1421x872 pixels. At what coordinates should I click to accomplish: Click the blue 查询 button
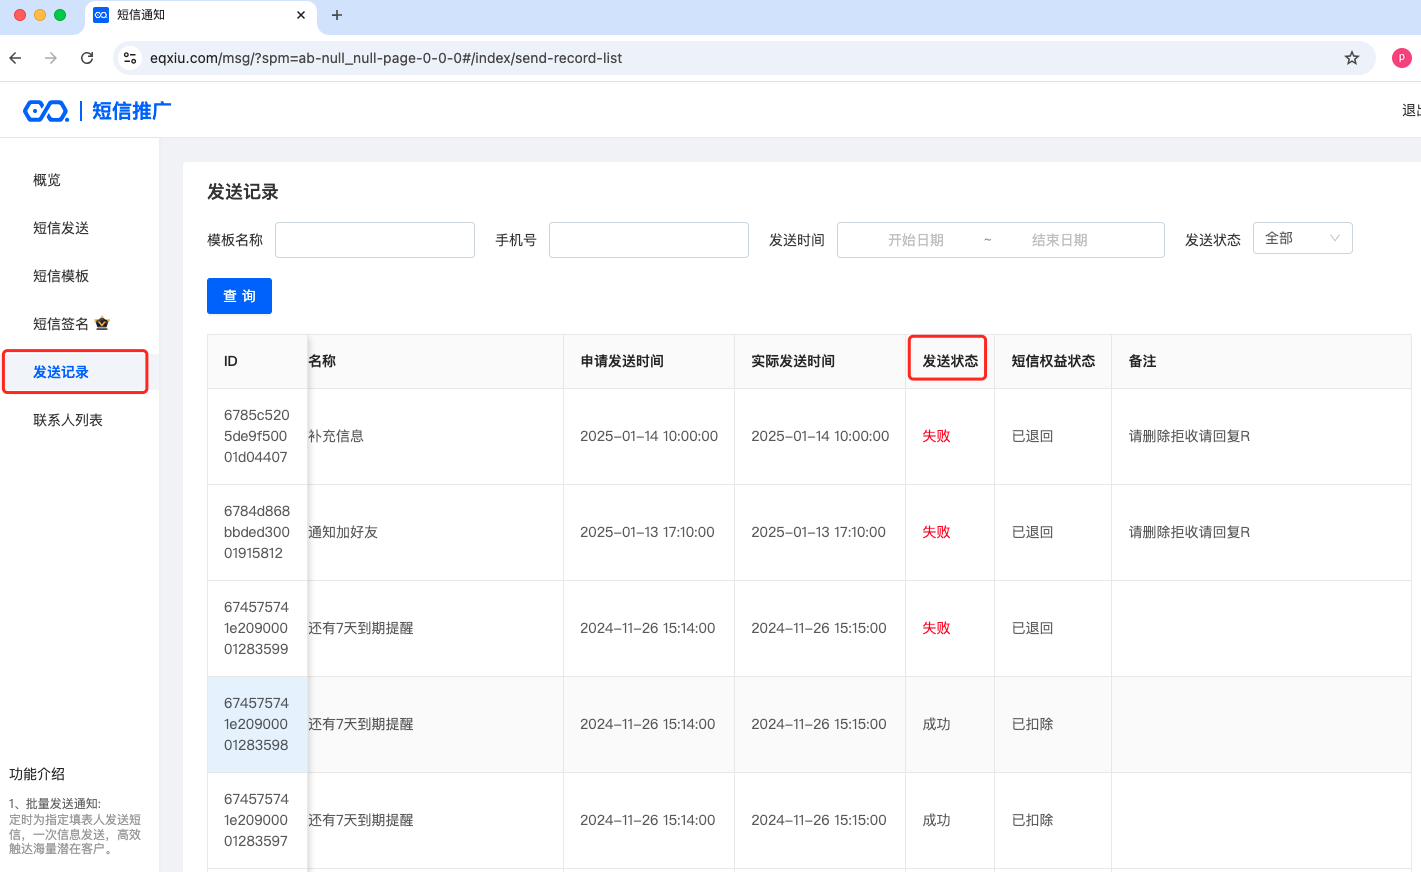239,296
